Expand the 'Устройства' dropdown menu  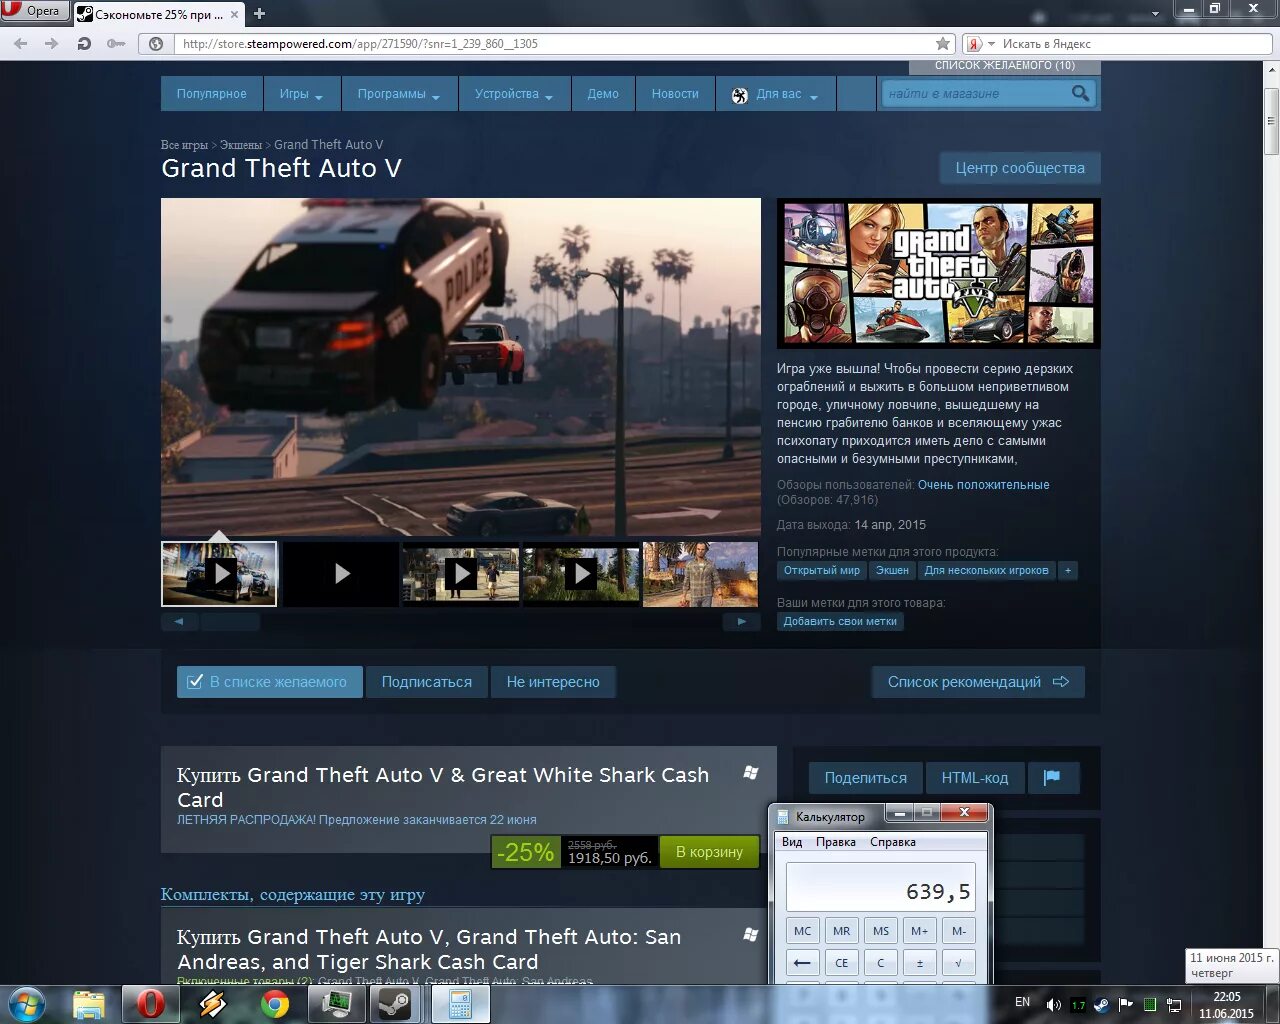pos(514,94)
